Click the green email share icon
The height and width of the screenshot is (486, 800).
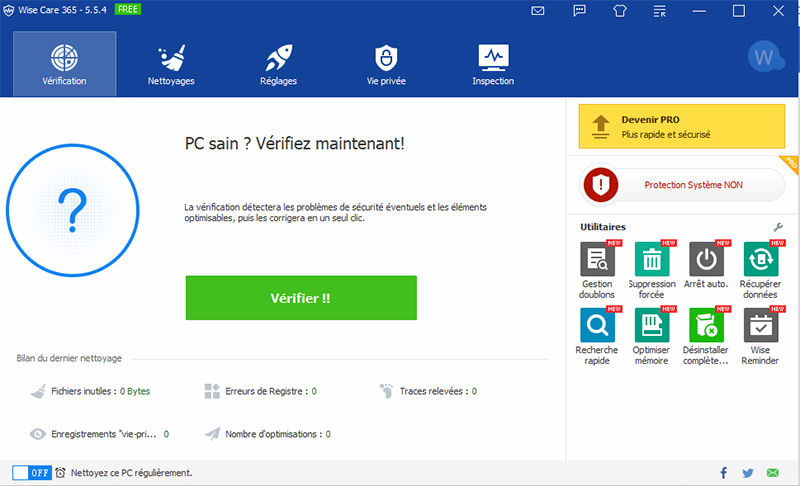click(x=773, y=473)
